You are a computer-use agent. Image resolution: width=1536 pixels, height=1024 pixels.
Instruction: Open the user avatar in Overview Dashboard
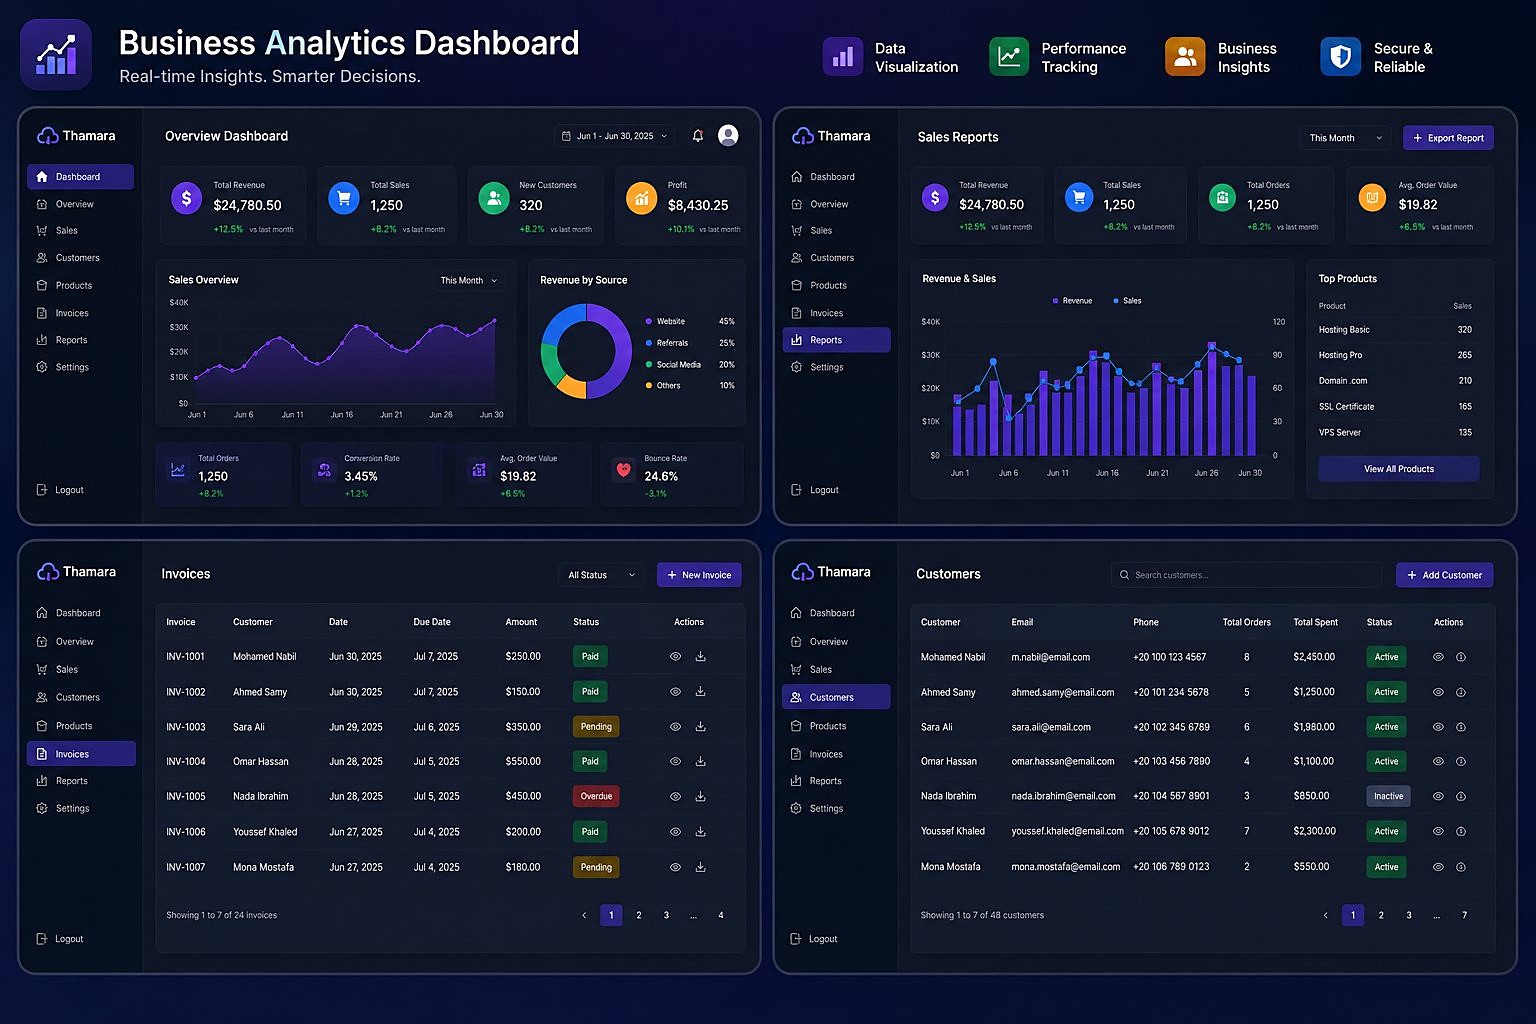click(728, 135)
